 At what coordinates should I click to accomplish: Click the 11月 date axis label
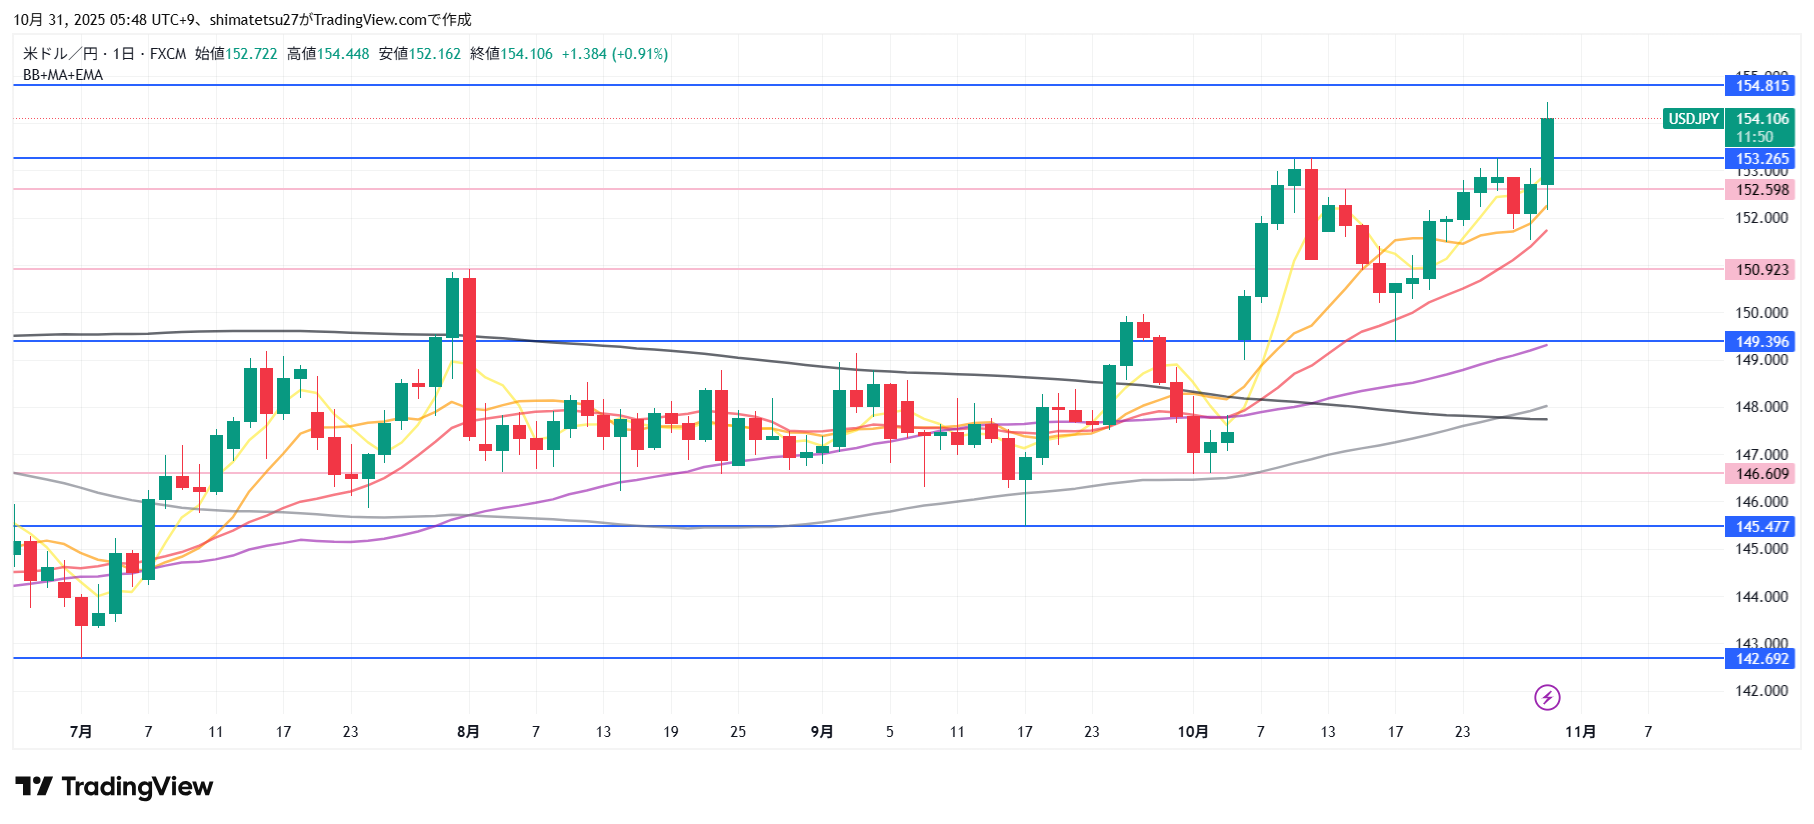pos(1580,732)
